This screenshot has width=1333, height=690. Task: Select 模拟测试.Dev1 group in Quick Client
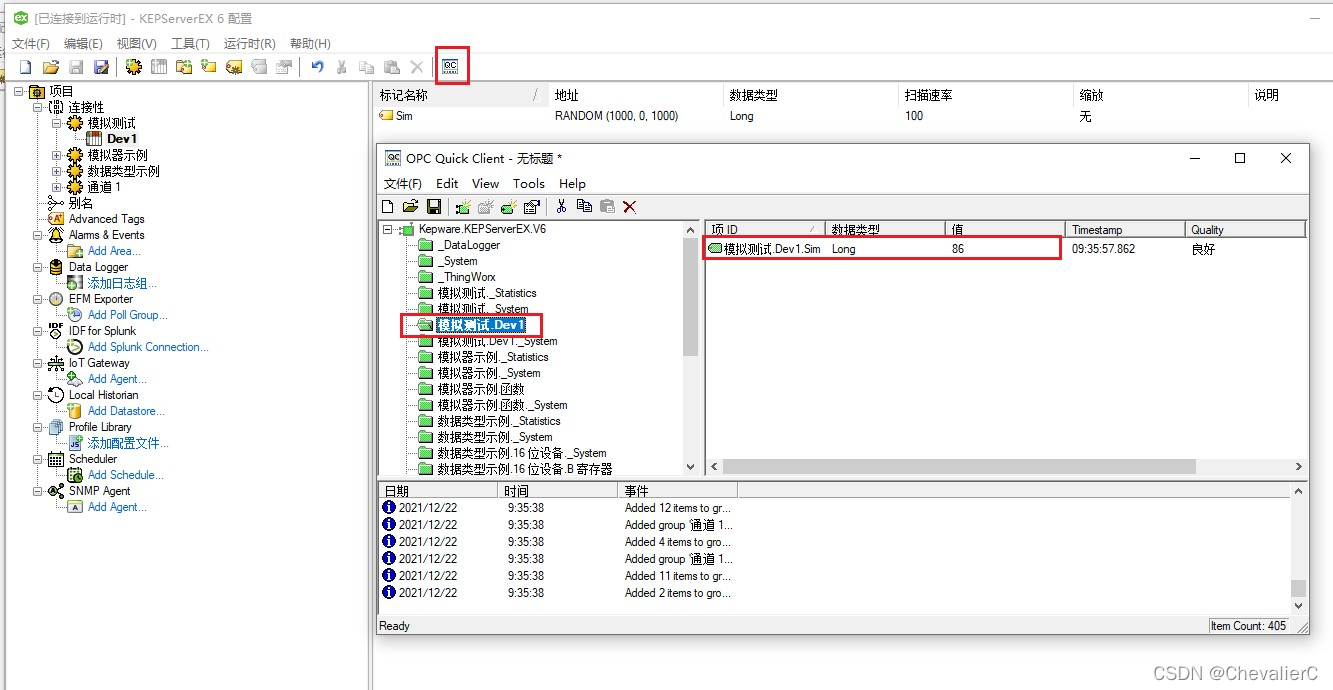coord(481,325)
